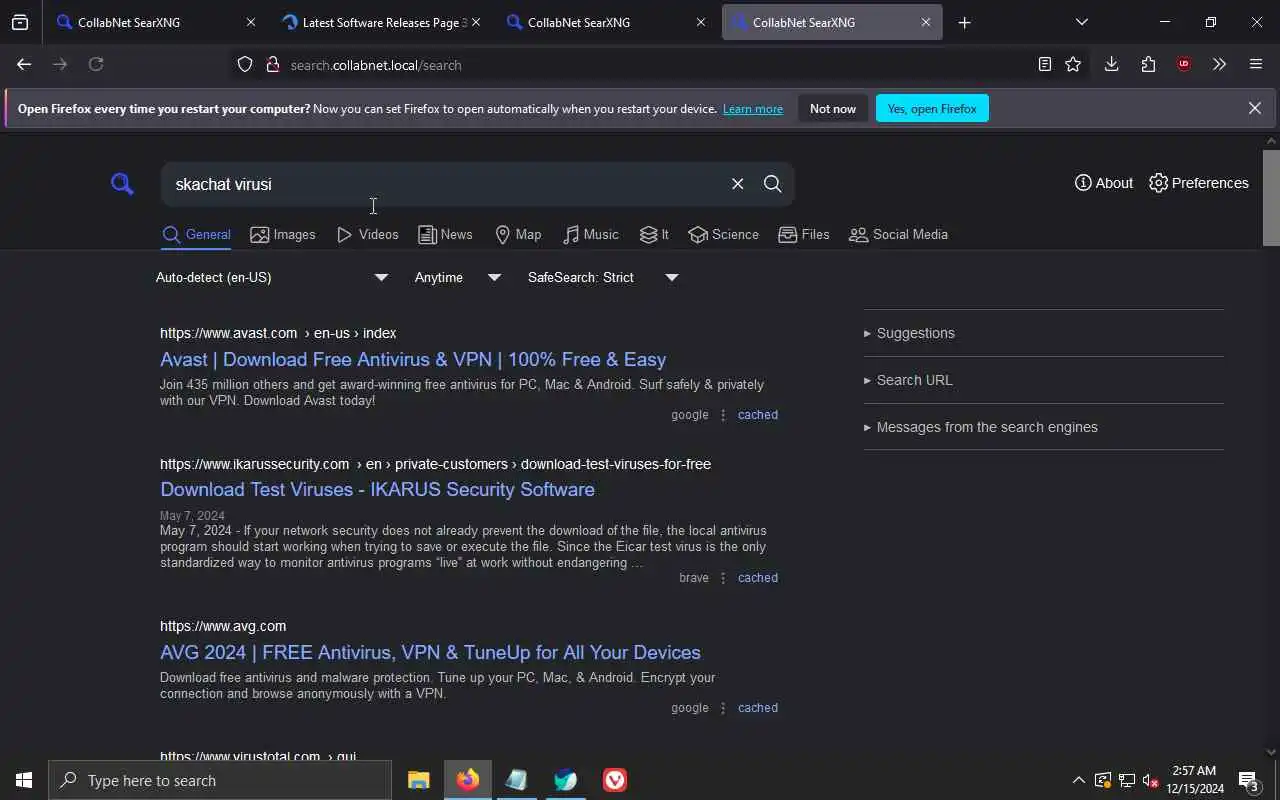Submit search with the magnifier button
The height and width of the screenshot is (800, 1280).
point(772,184)
